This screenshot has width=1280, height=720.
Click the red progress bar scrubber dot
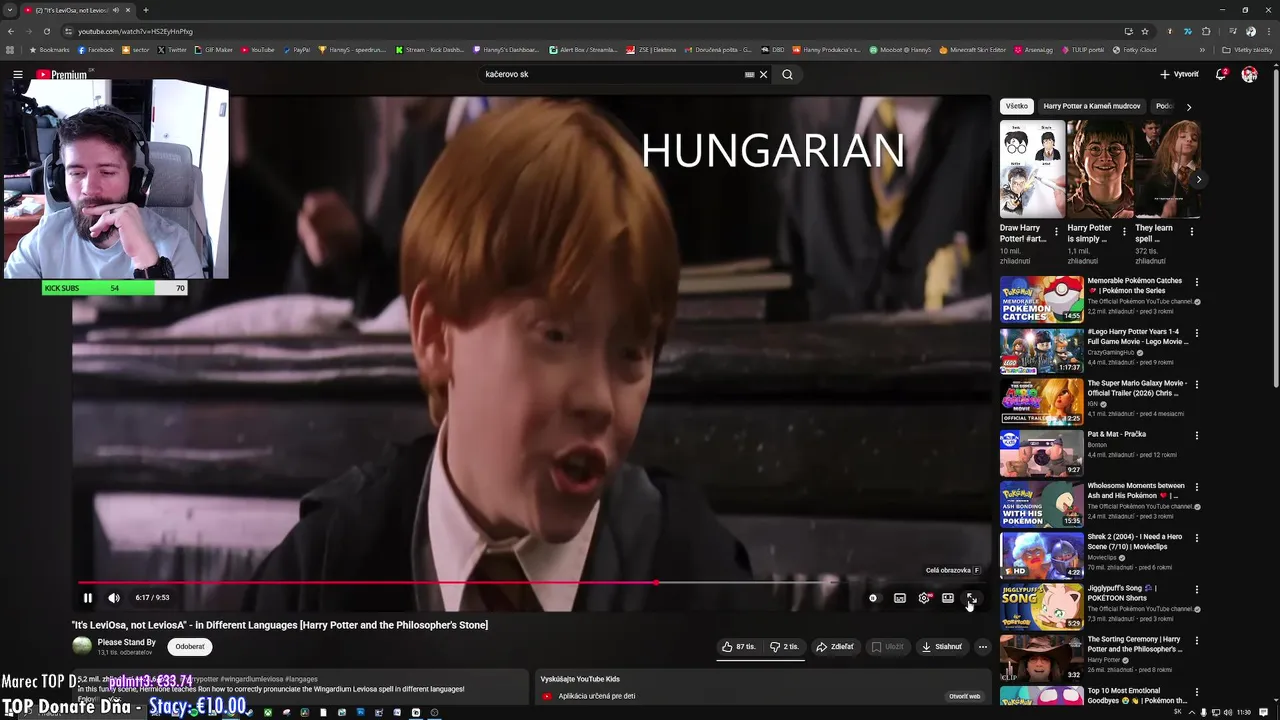click(655, 582)
